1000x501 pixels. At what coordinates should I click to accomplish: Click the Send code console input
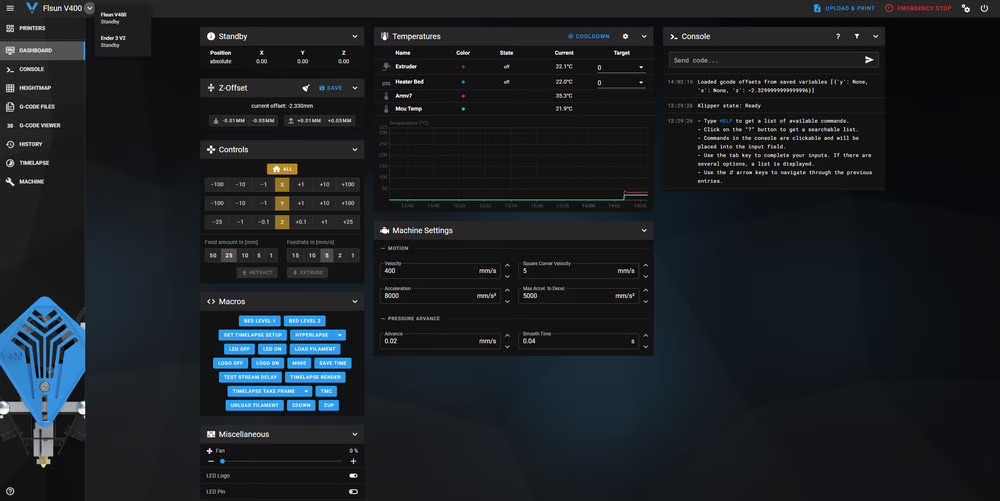(x=765, y=60)
